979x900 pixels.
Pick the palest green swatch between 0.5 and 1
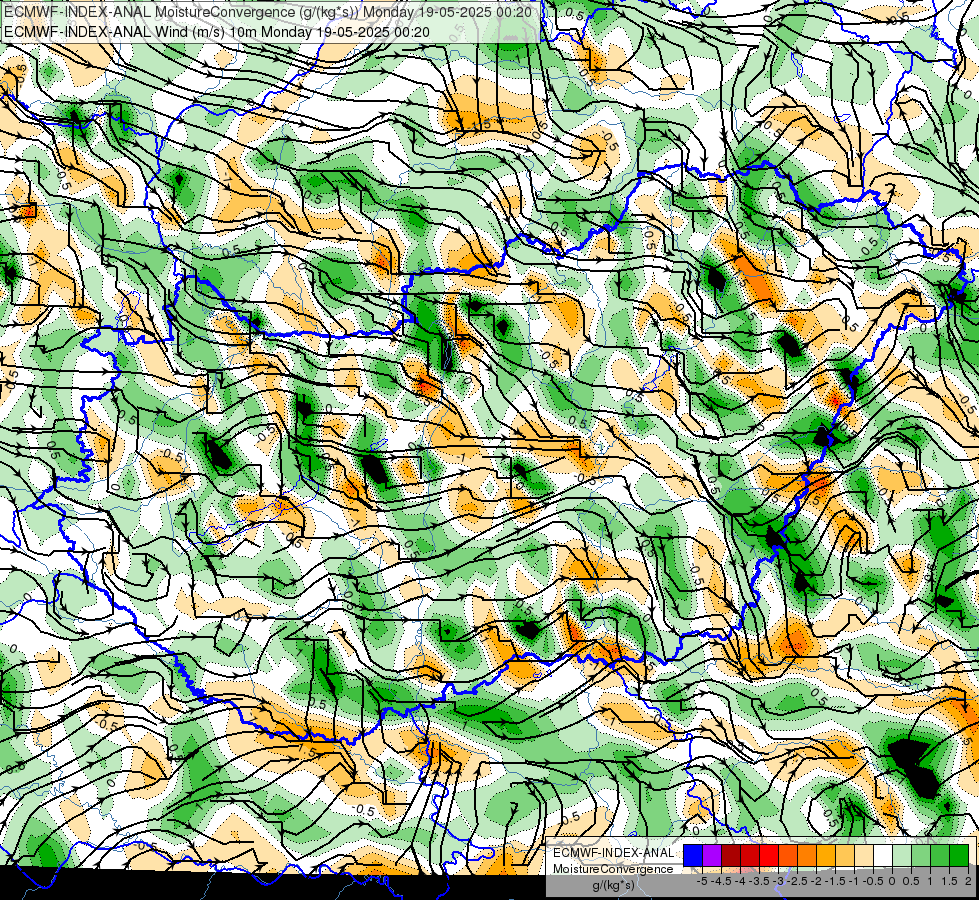902,855
